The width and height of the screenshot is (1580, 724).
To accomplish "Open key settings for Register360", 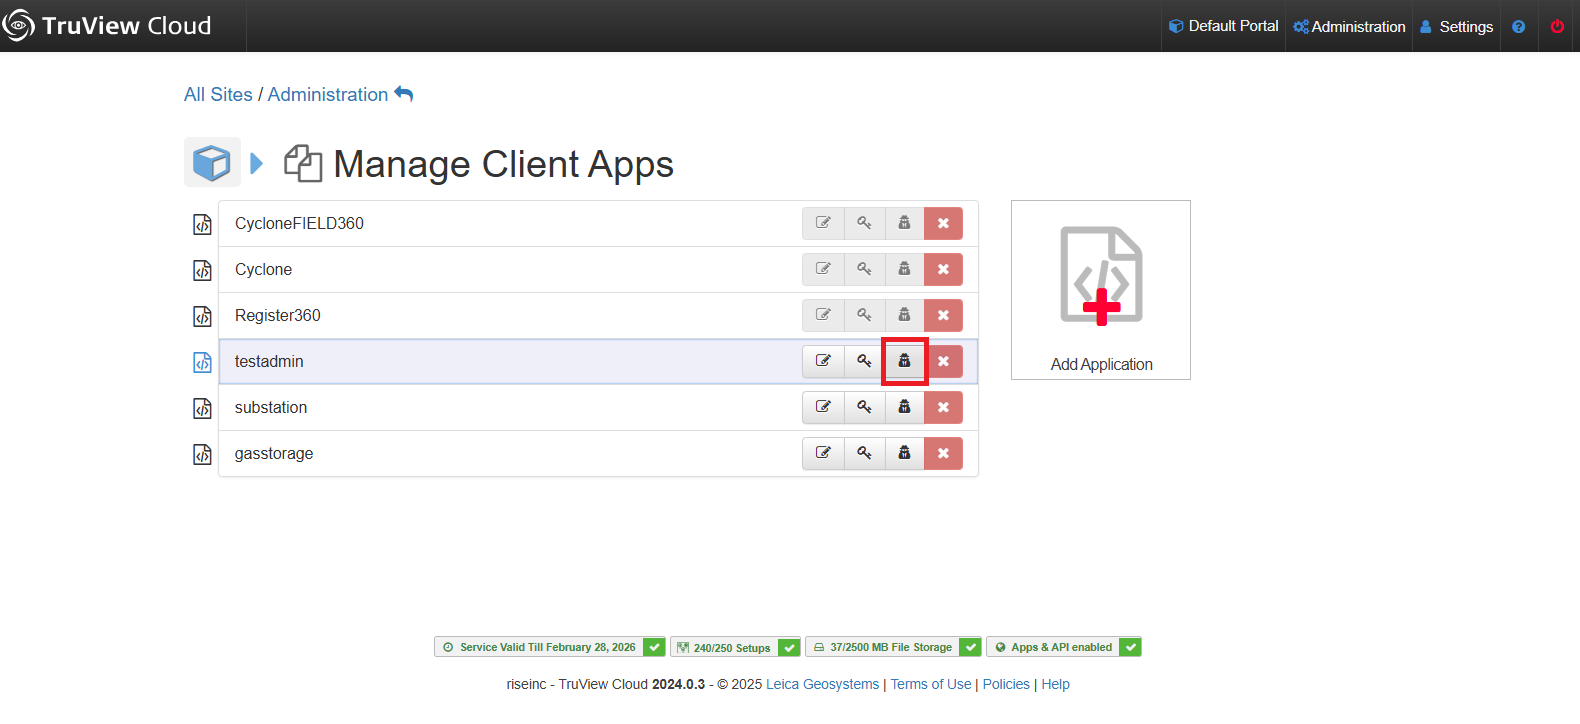I will 864,315.
